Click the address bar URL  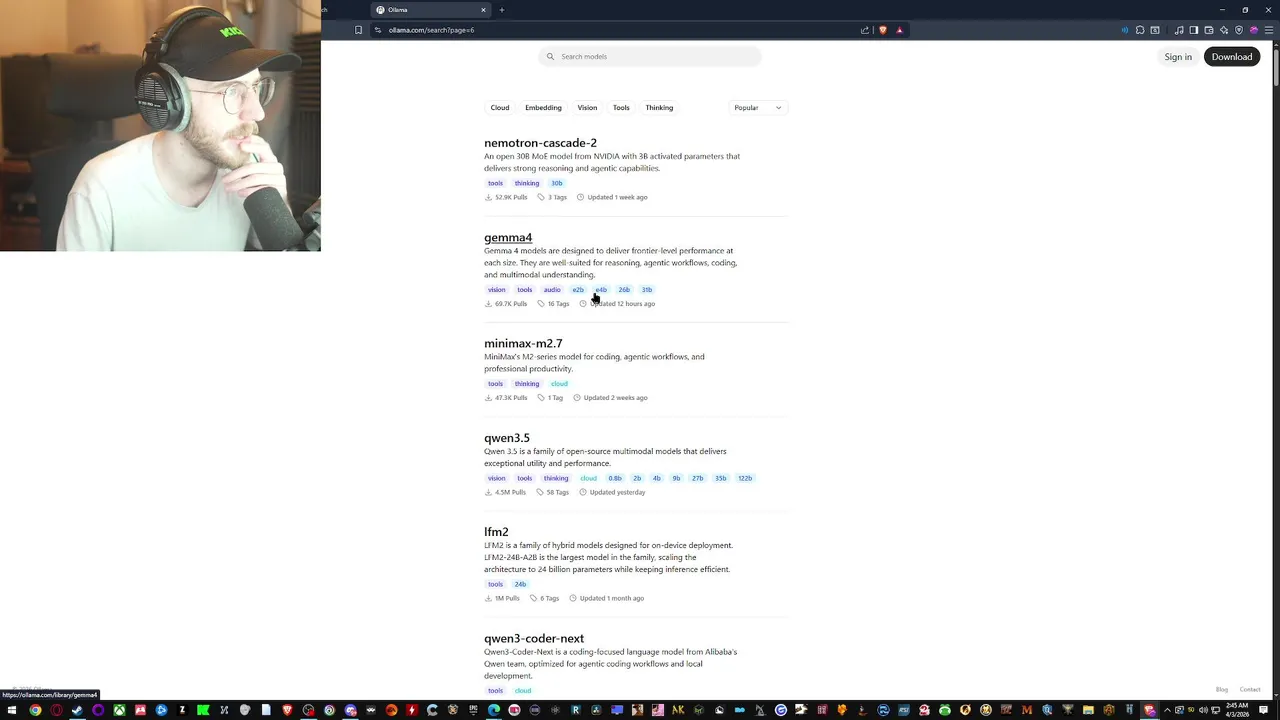431,30
